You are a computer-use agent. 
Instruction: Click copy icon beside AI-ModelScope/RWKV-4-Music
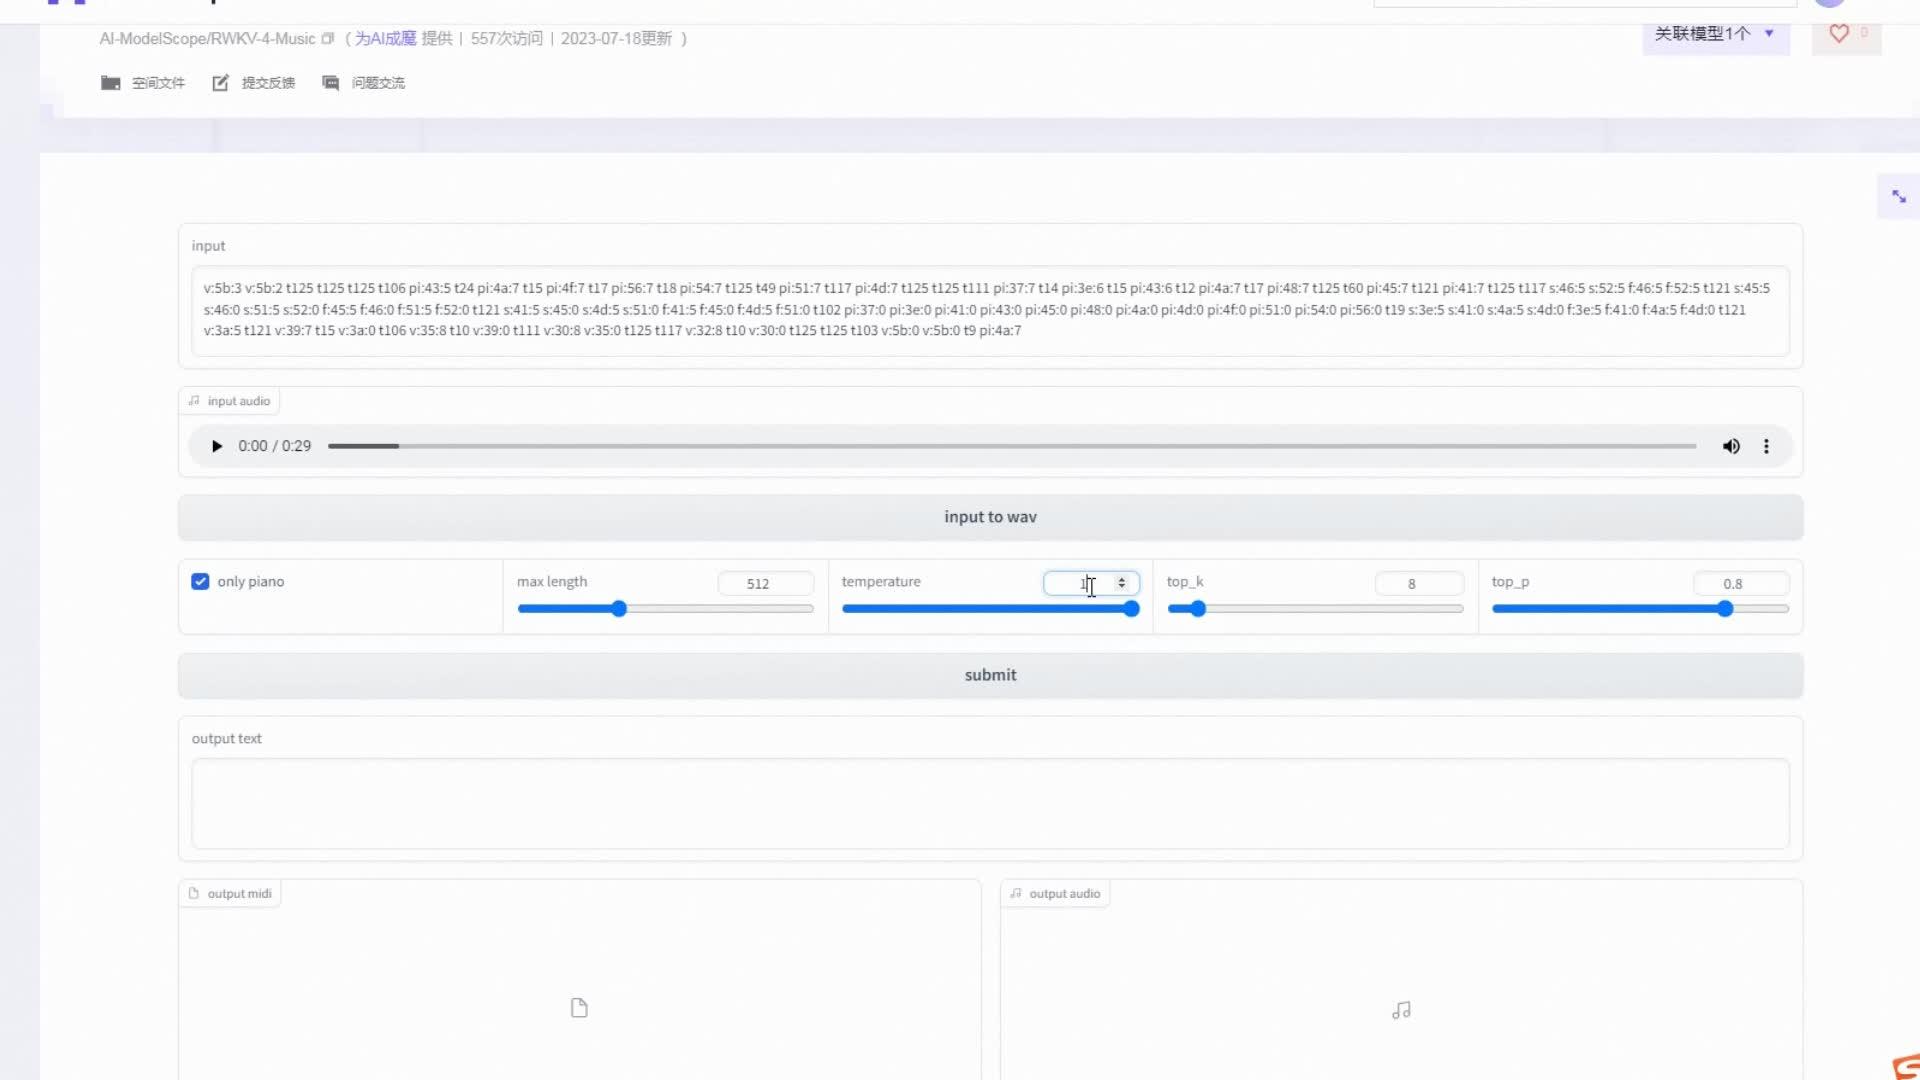click(327, 39)
